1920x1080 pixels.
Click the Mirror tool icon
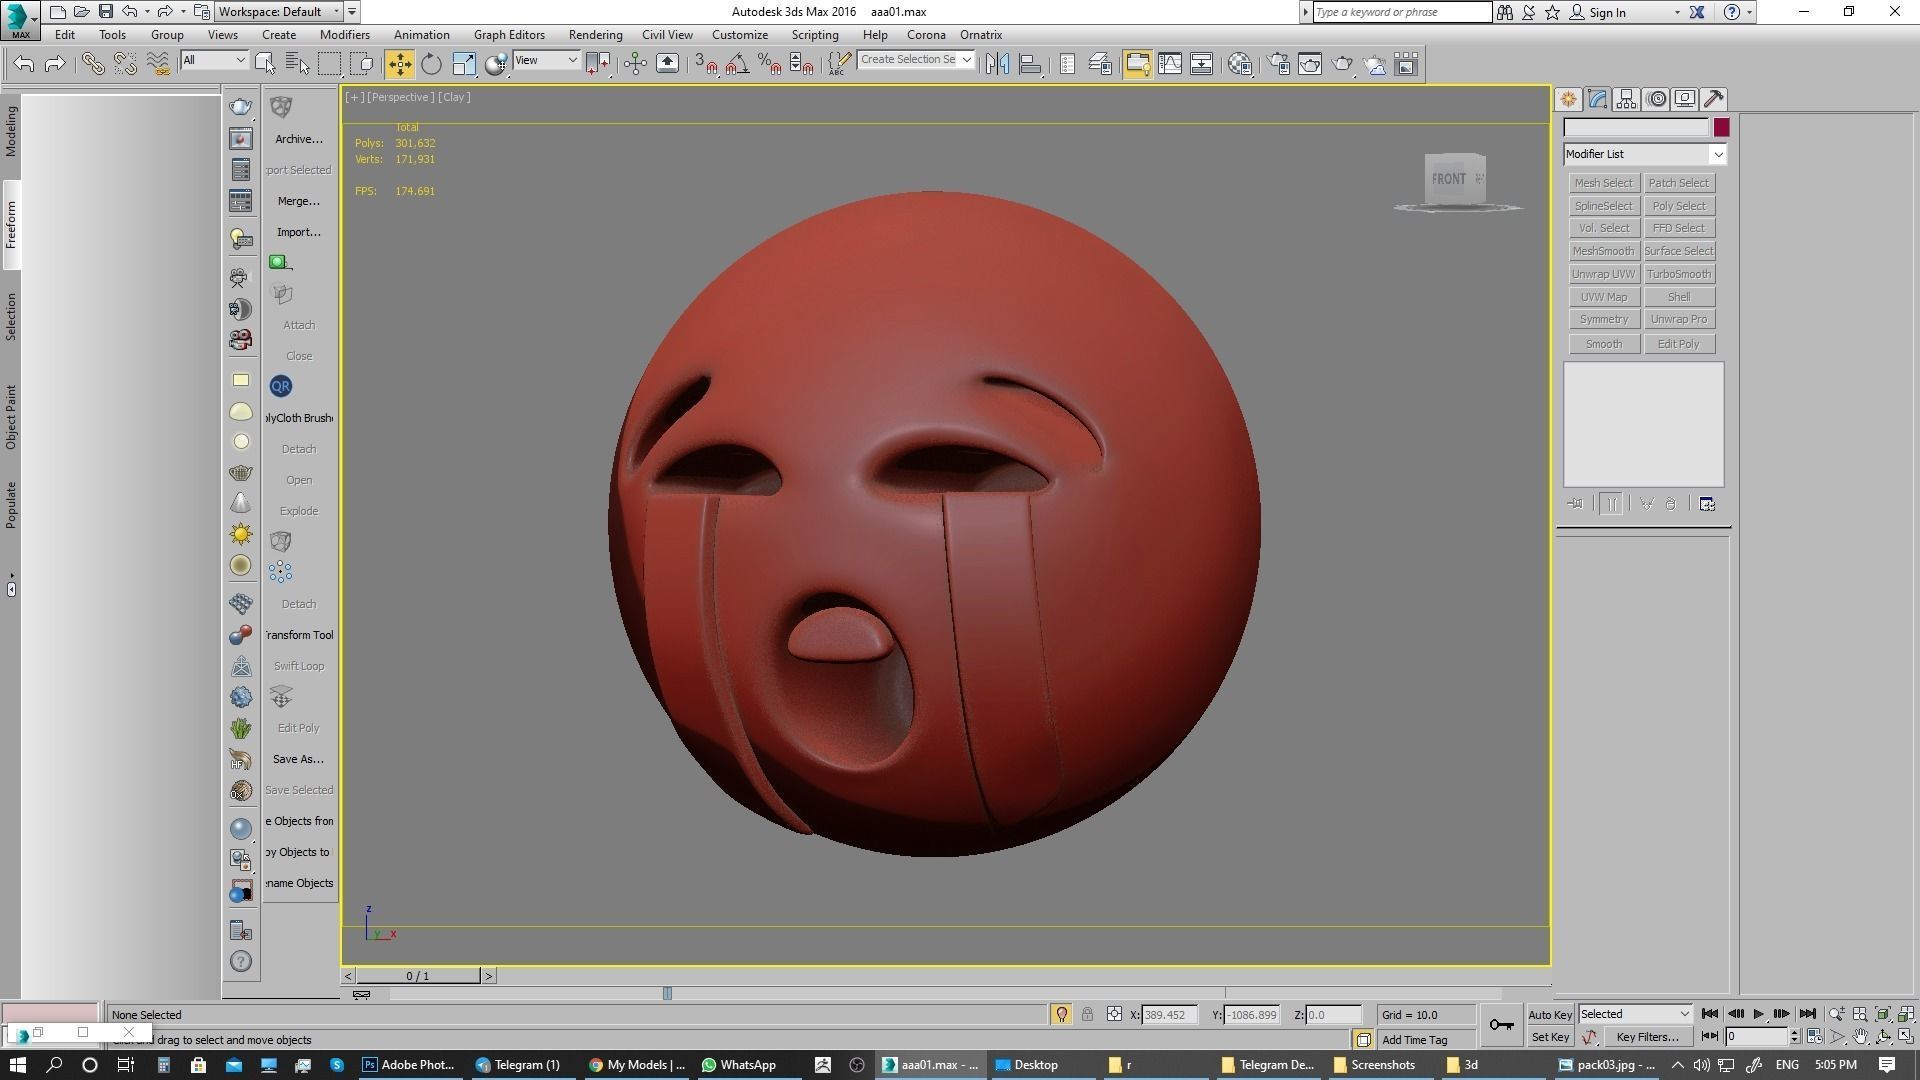[x=997, y=64]
